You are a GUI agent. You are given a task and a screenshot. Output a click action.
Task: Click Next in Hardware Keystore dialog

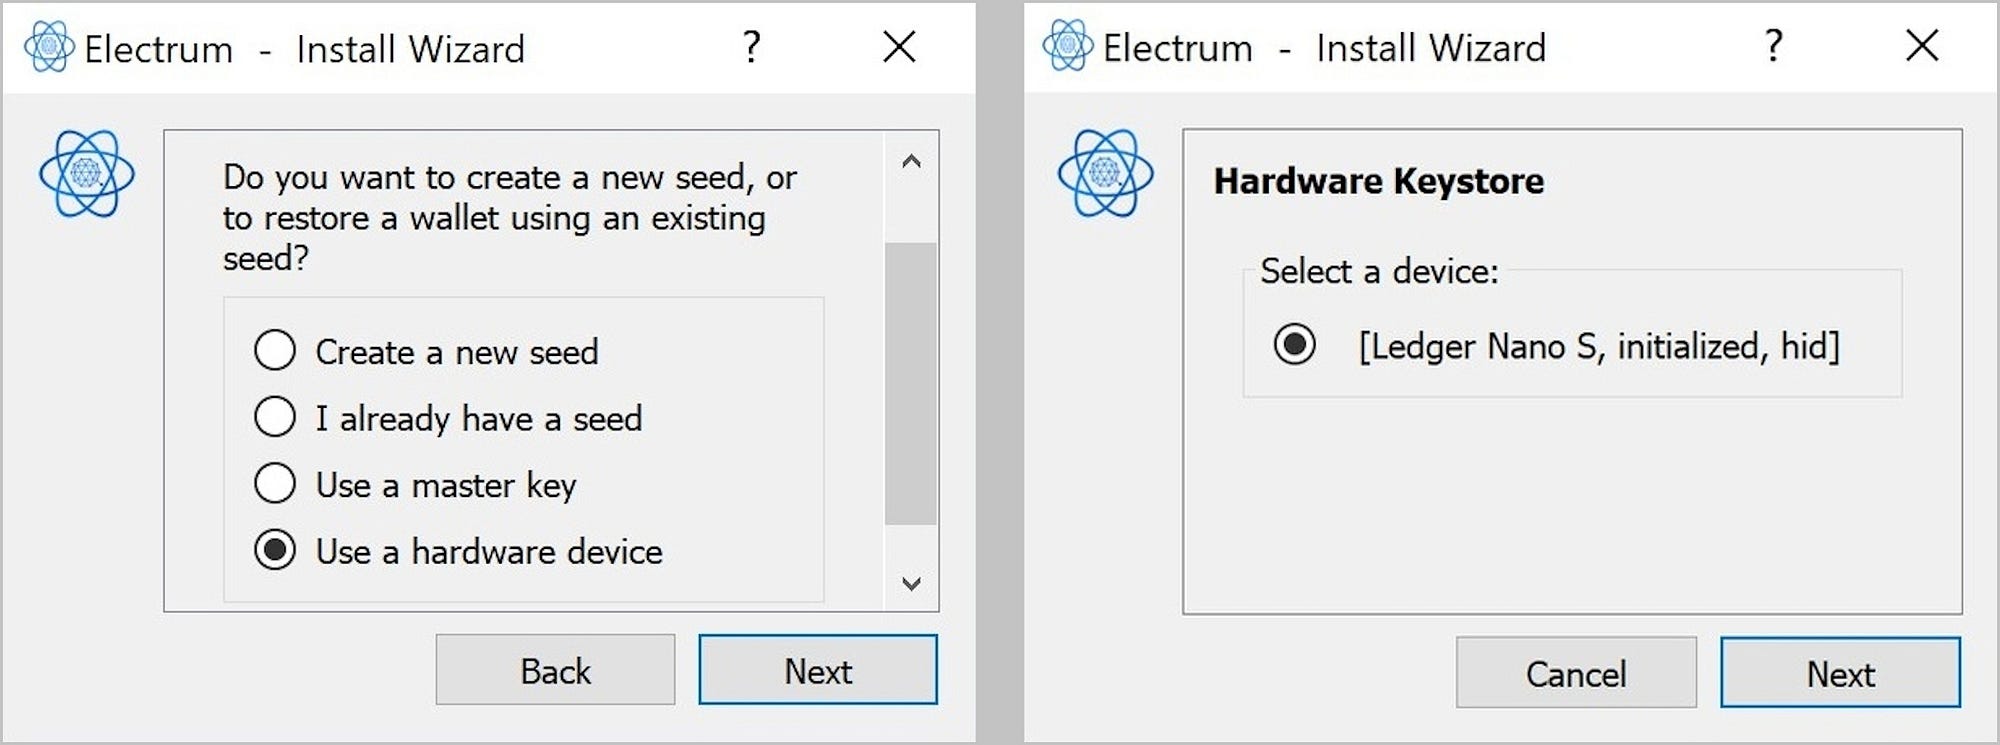(x=1840, y=673)
